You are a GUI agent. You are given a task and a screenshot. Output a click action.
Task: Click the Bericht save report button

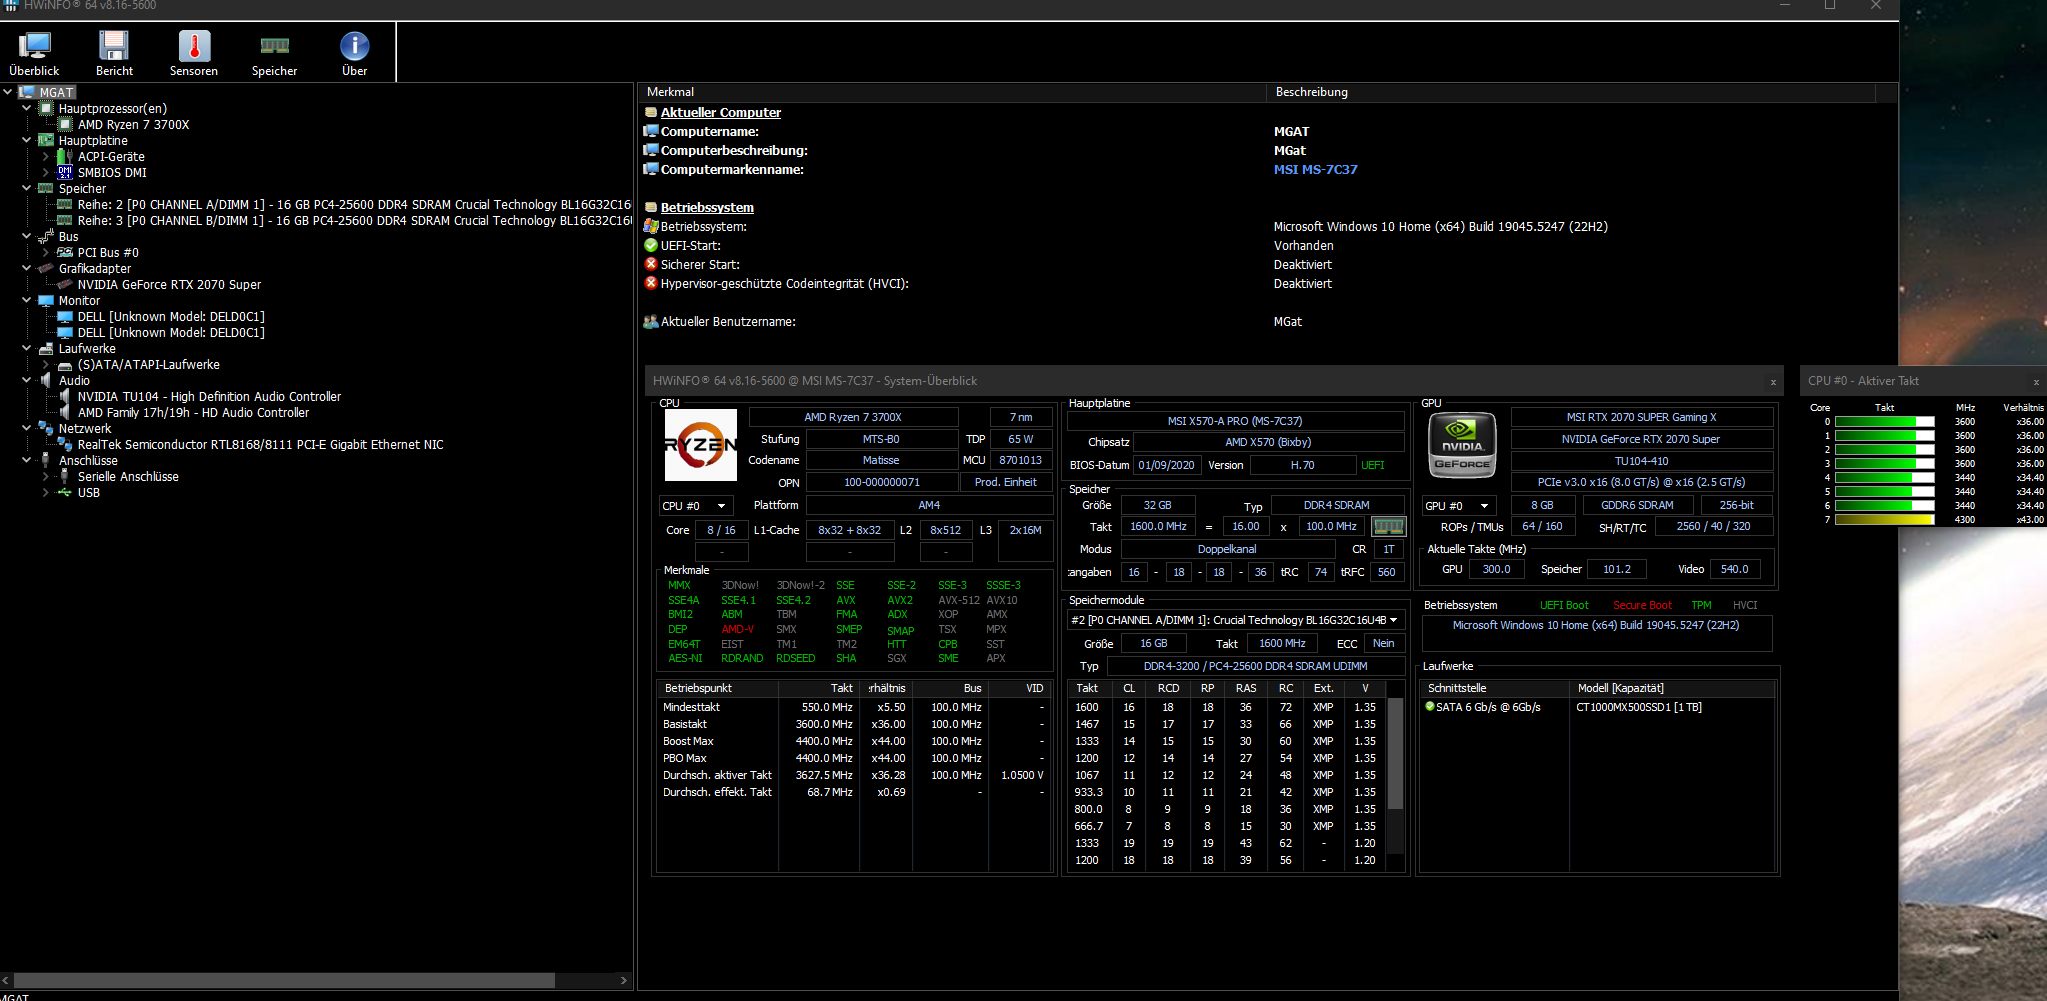coord(114,54)
